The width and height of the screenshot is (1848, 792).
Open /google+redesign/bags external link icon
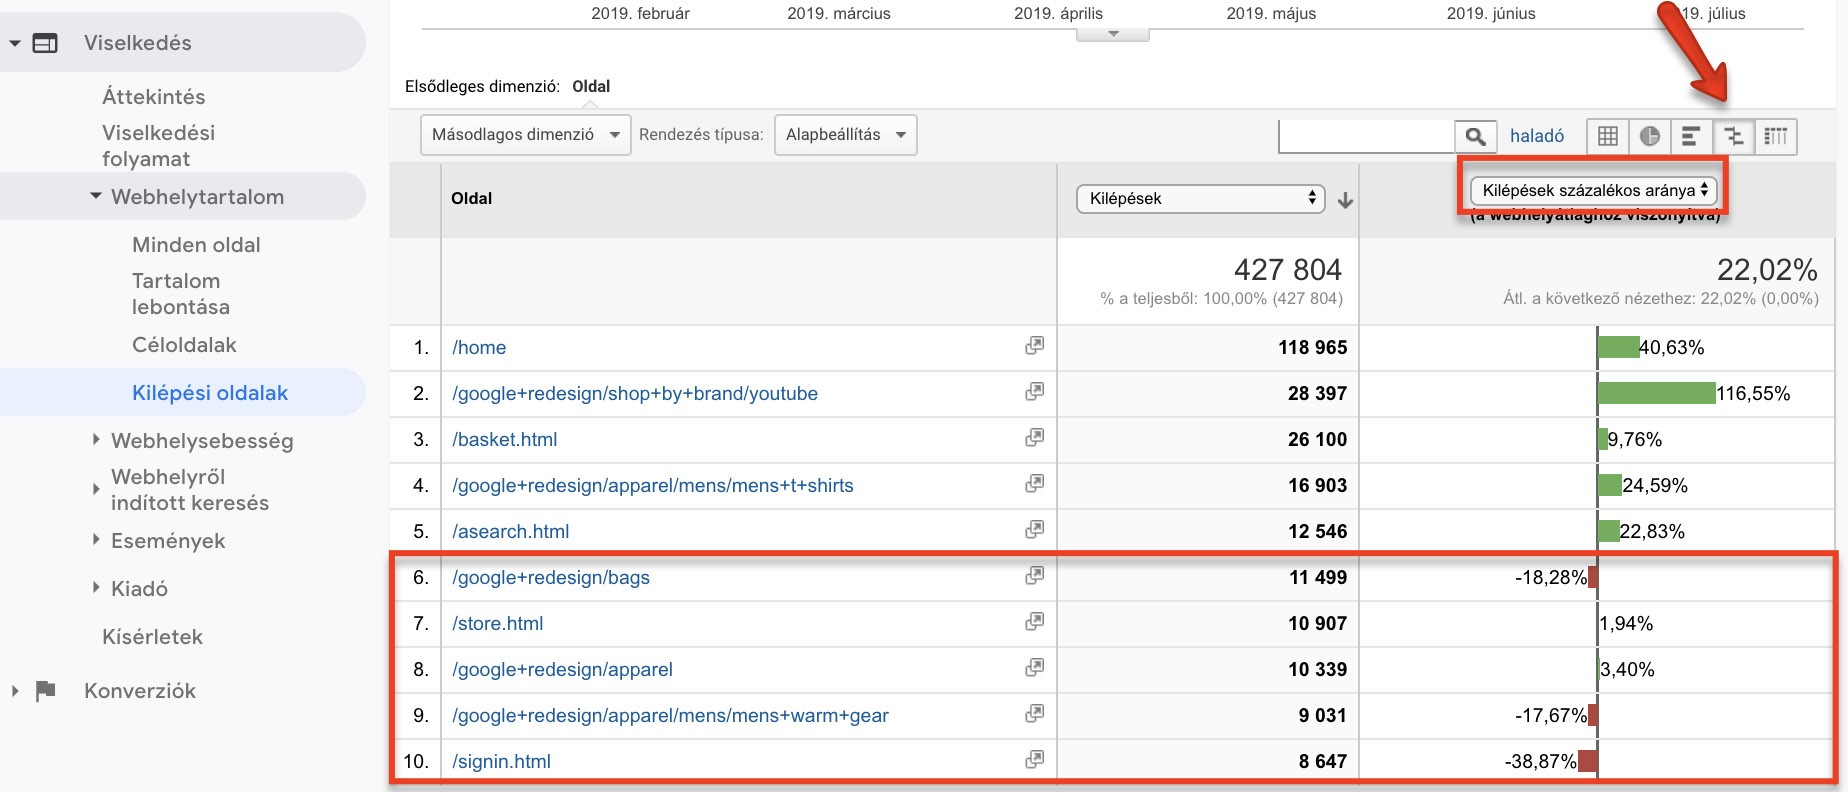pyautogui.click(x=1034, y=575)
